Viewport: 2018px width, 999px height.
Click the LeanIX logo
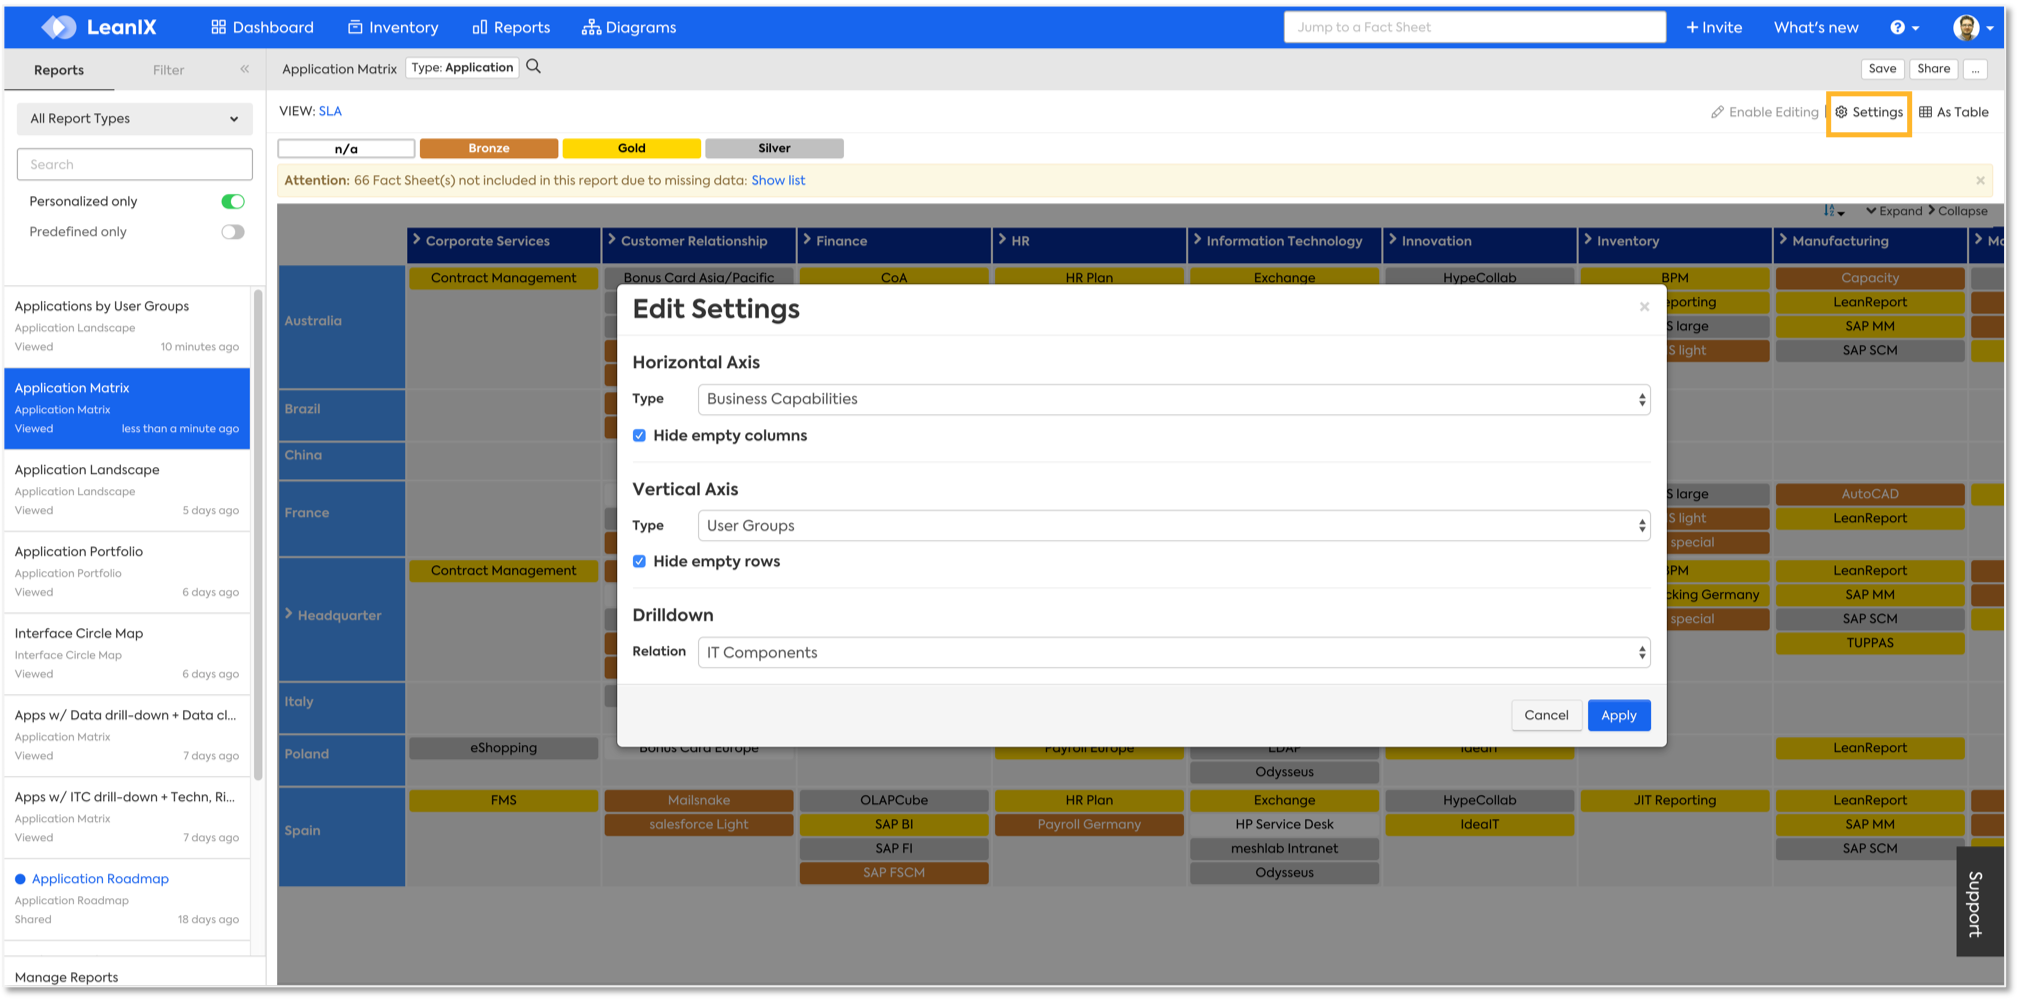99,27
